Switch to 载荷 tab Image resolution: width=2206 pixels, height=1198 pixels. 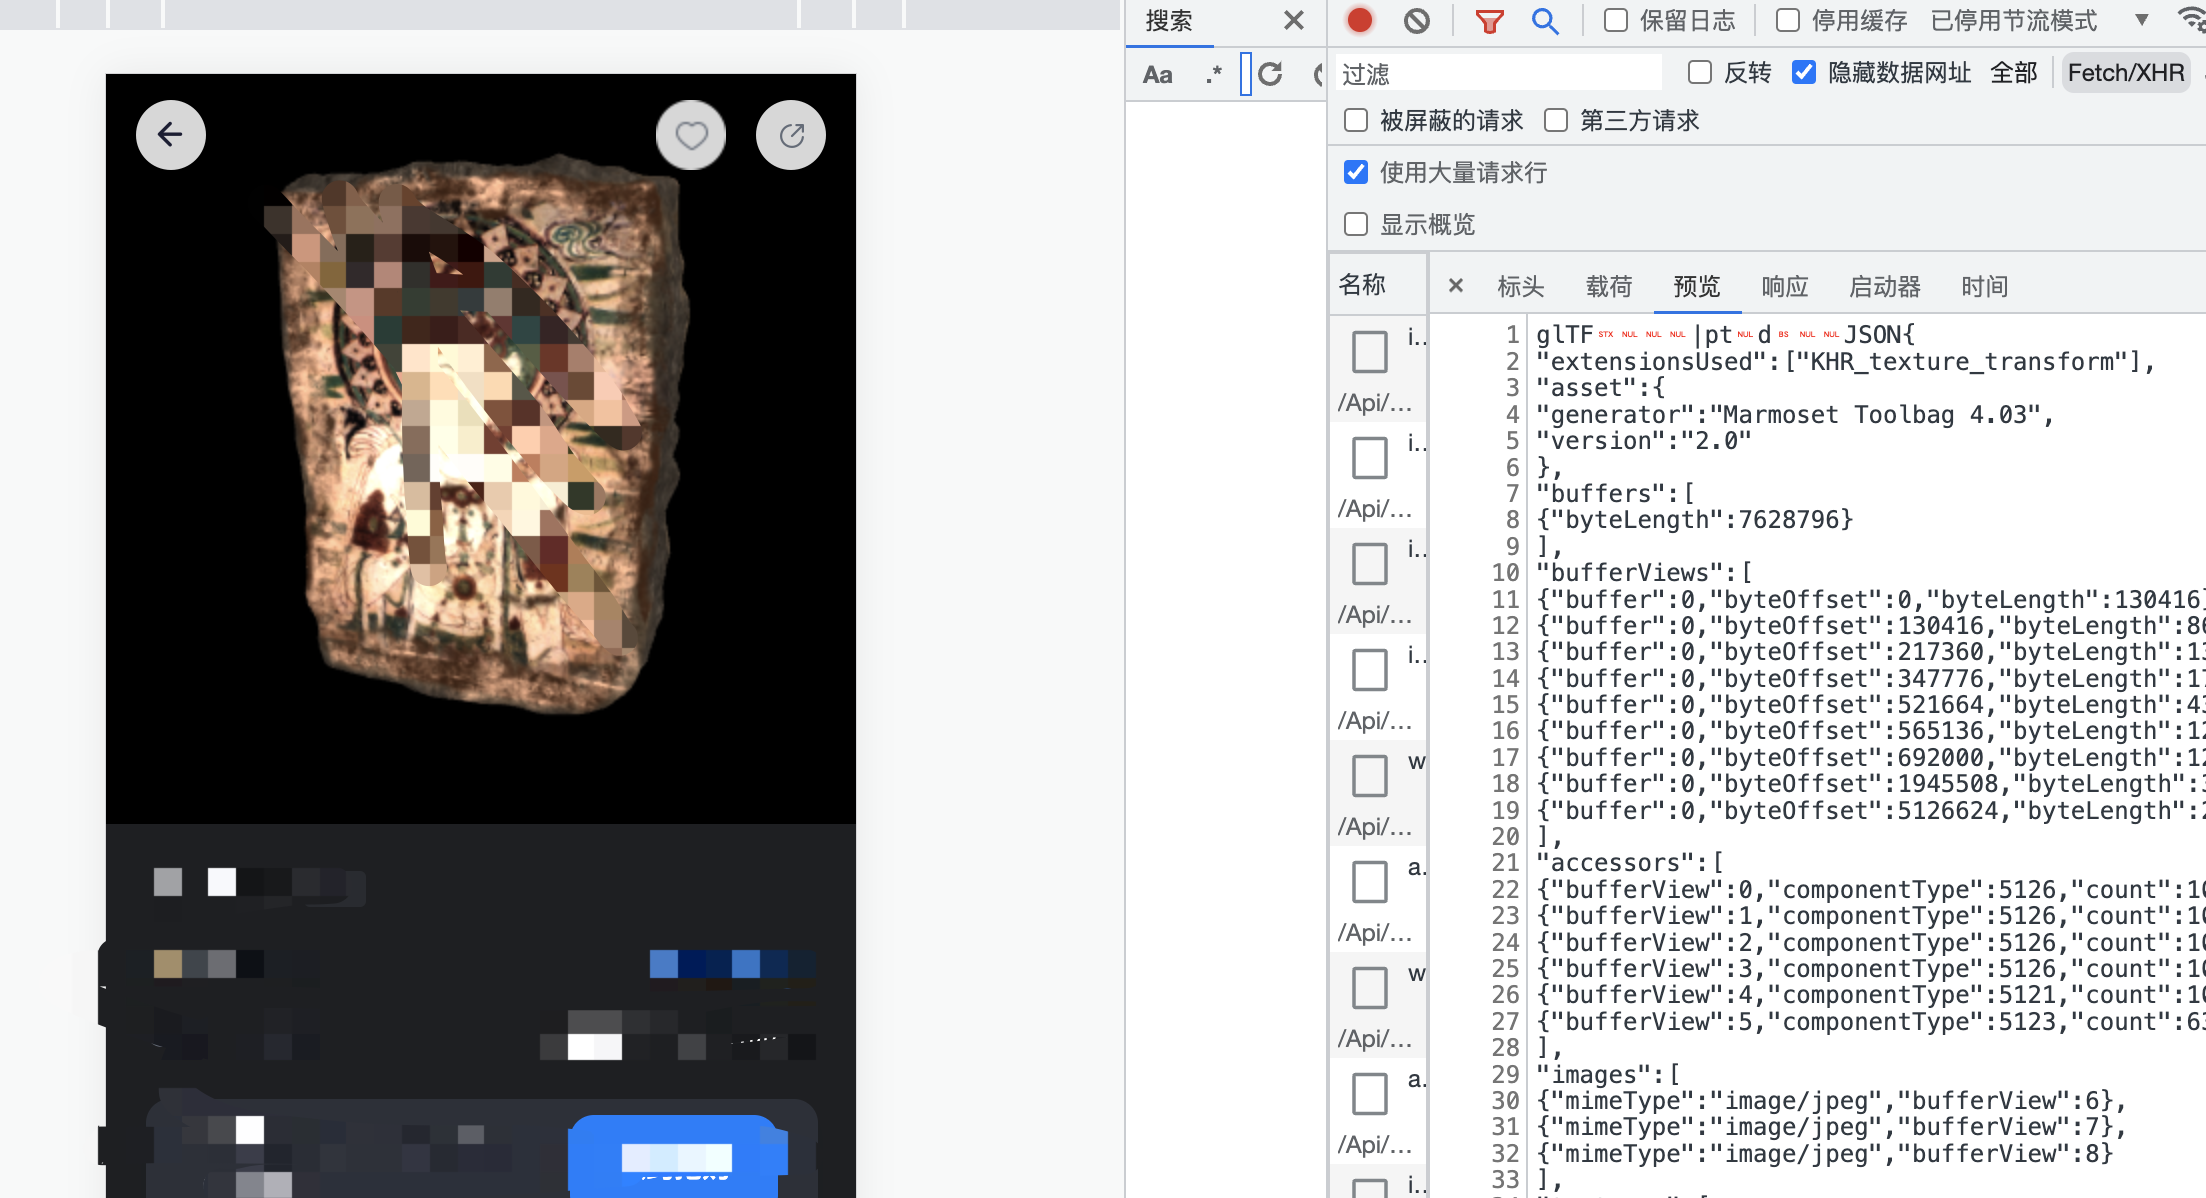click(x=1609, y=287)
